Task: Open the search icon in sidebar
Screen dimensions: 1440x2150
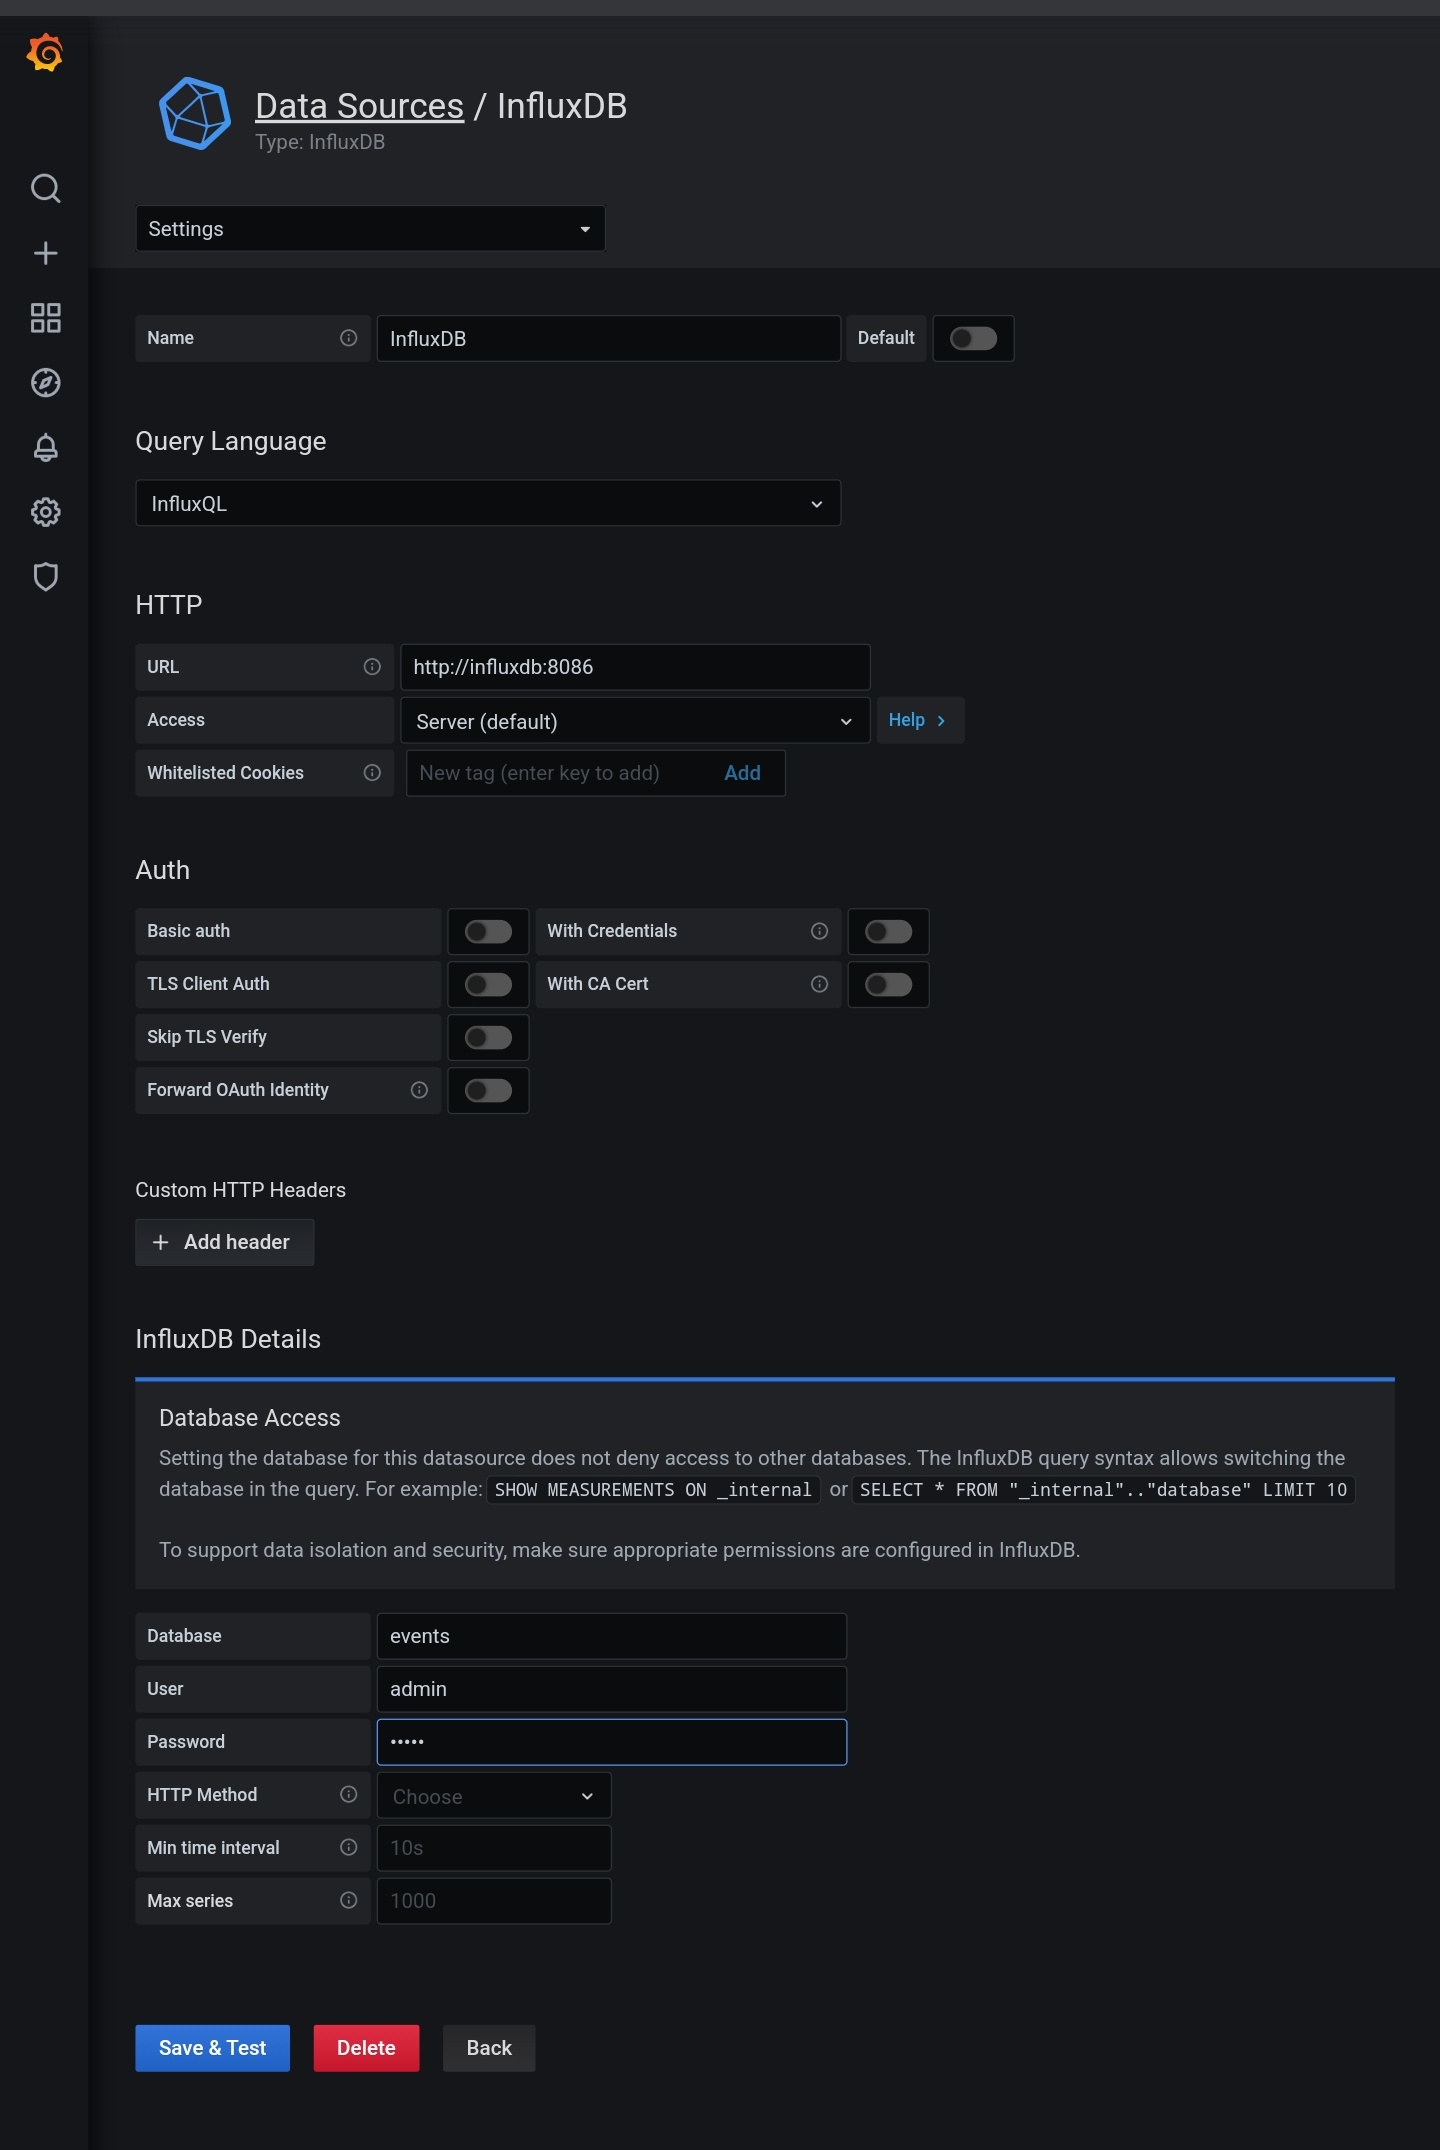Action: coord(45,188)
